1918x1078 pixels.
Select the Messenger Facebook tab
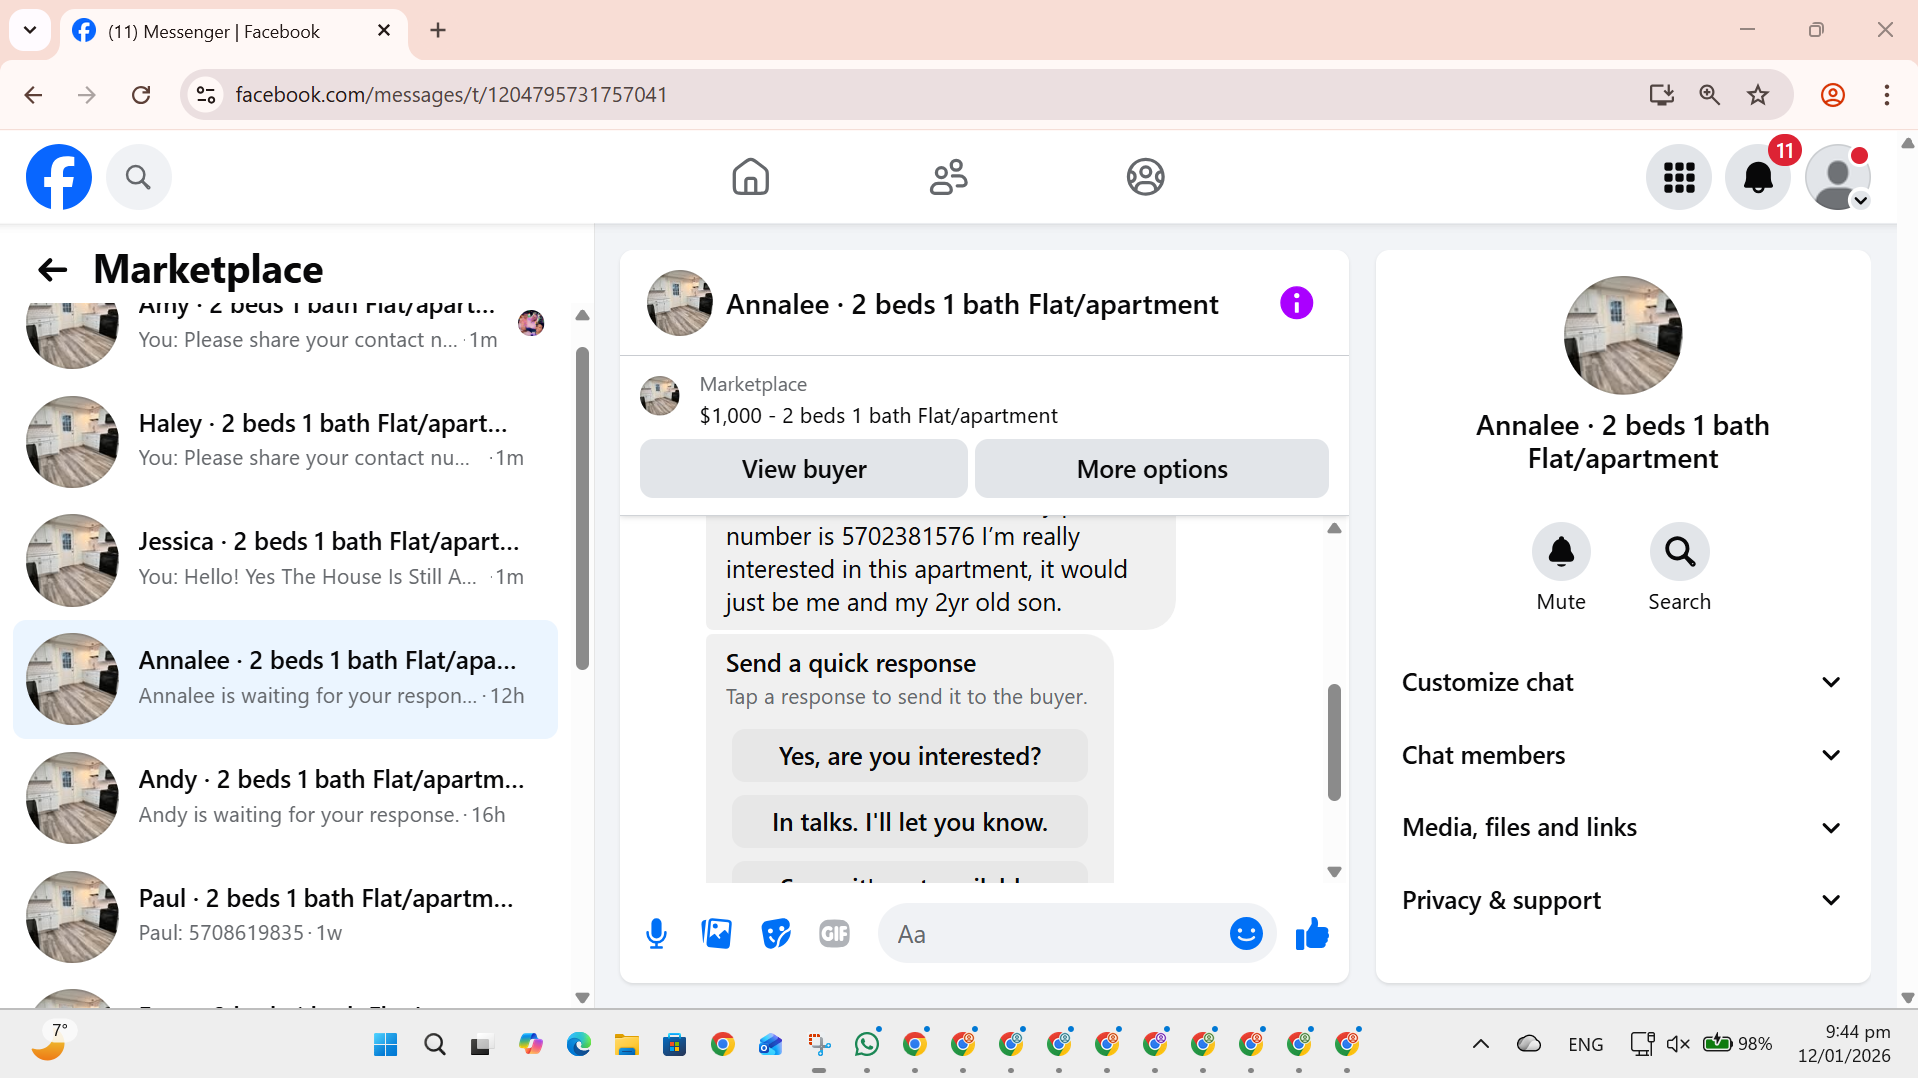click(x=234, y=31)
